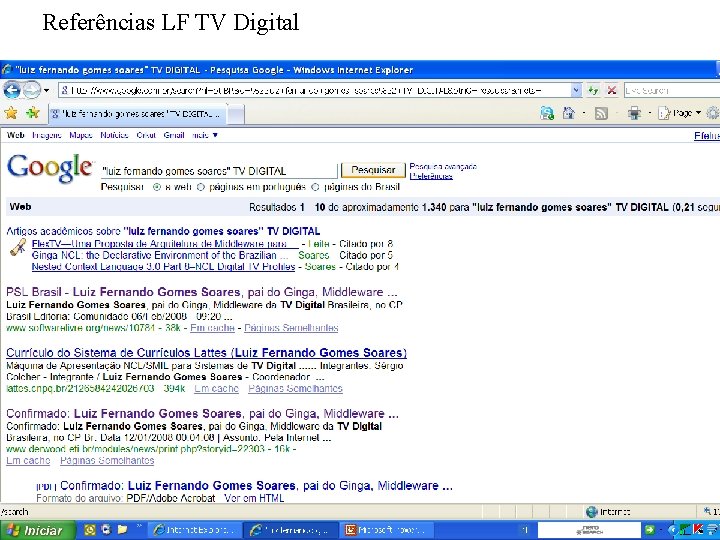The width and height of the screenshot is (720, 540).
Task: Open 'Páginas Semelhantes' for softwarelivre.org result
Action: coord(291,328)
